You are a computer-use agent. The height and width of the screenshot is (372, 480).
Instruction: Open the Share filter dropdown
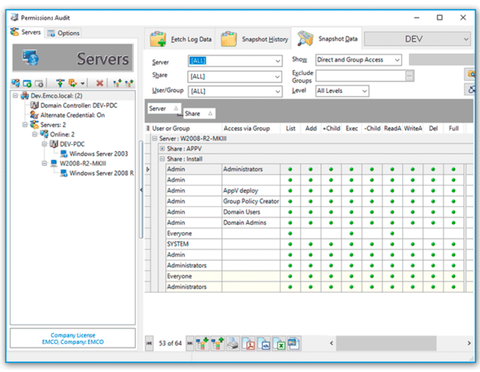tap(277, 77)
